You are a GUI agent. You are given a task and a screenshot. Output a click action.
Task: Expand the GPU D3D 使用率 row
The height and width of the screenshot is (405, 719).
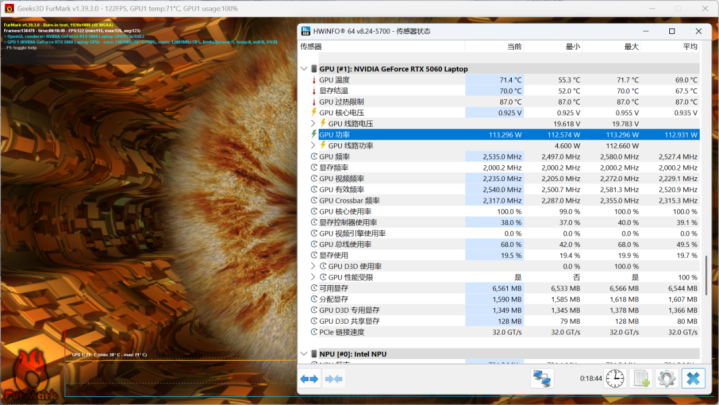[x=313, y=266]
